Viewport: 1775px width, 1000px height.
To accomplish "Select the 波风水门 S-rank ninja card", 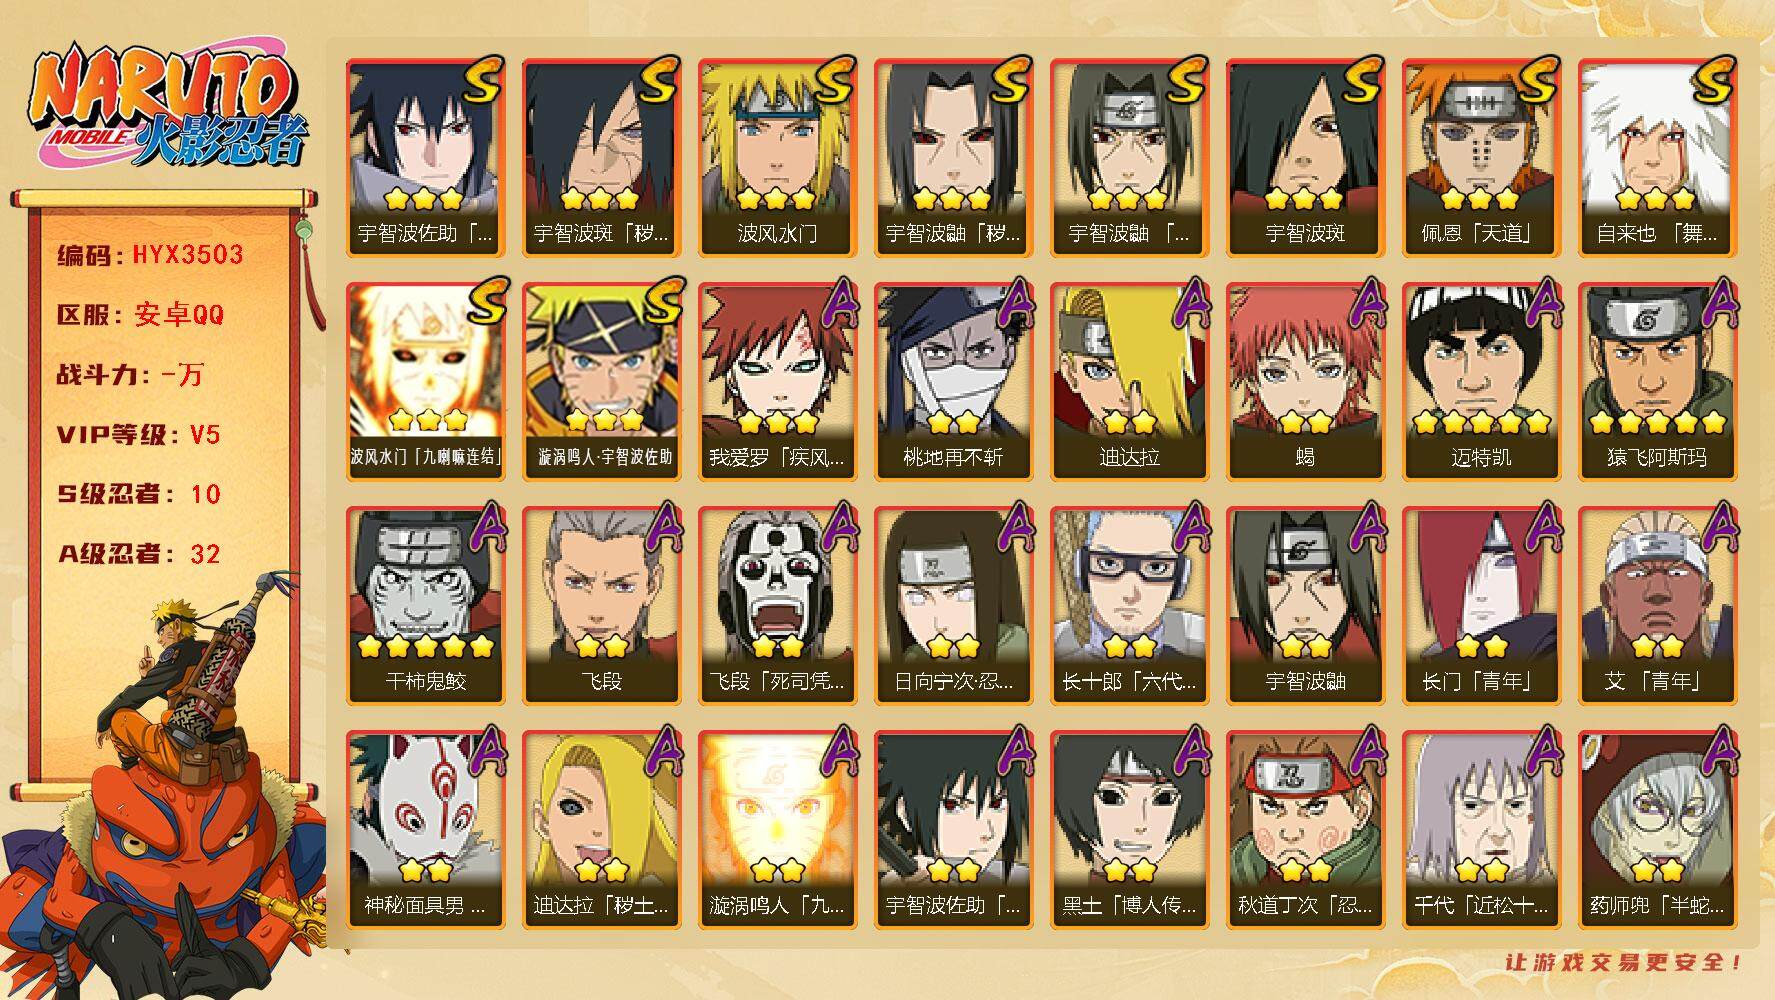I will point(777,157).
